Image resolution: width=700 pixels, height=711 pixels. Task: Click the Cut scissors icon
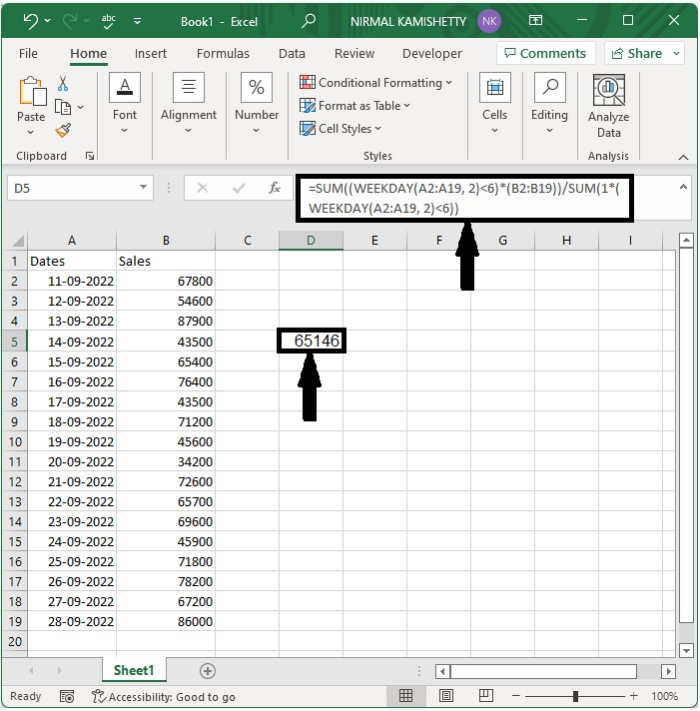[63, 83]
